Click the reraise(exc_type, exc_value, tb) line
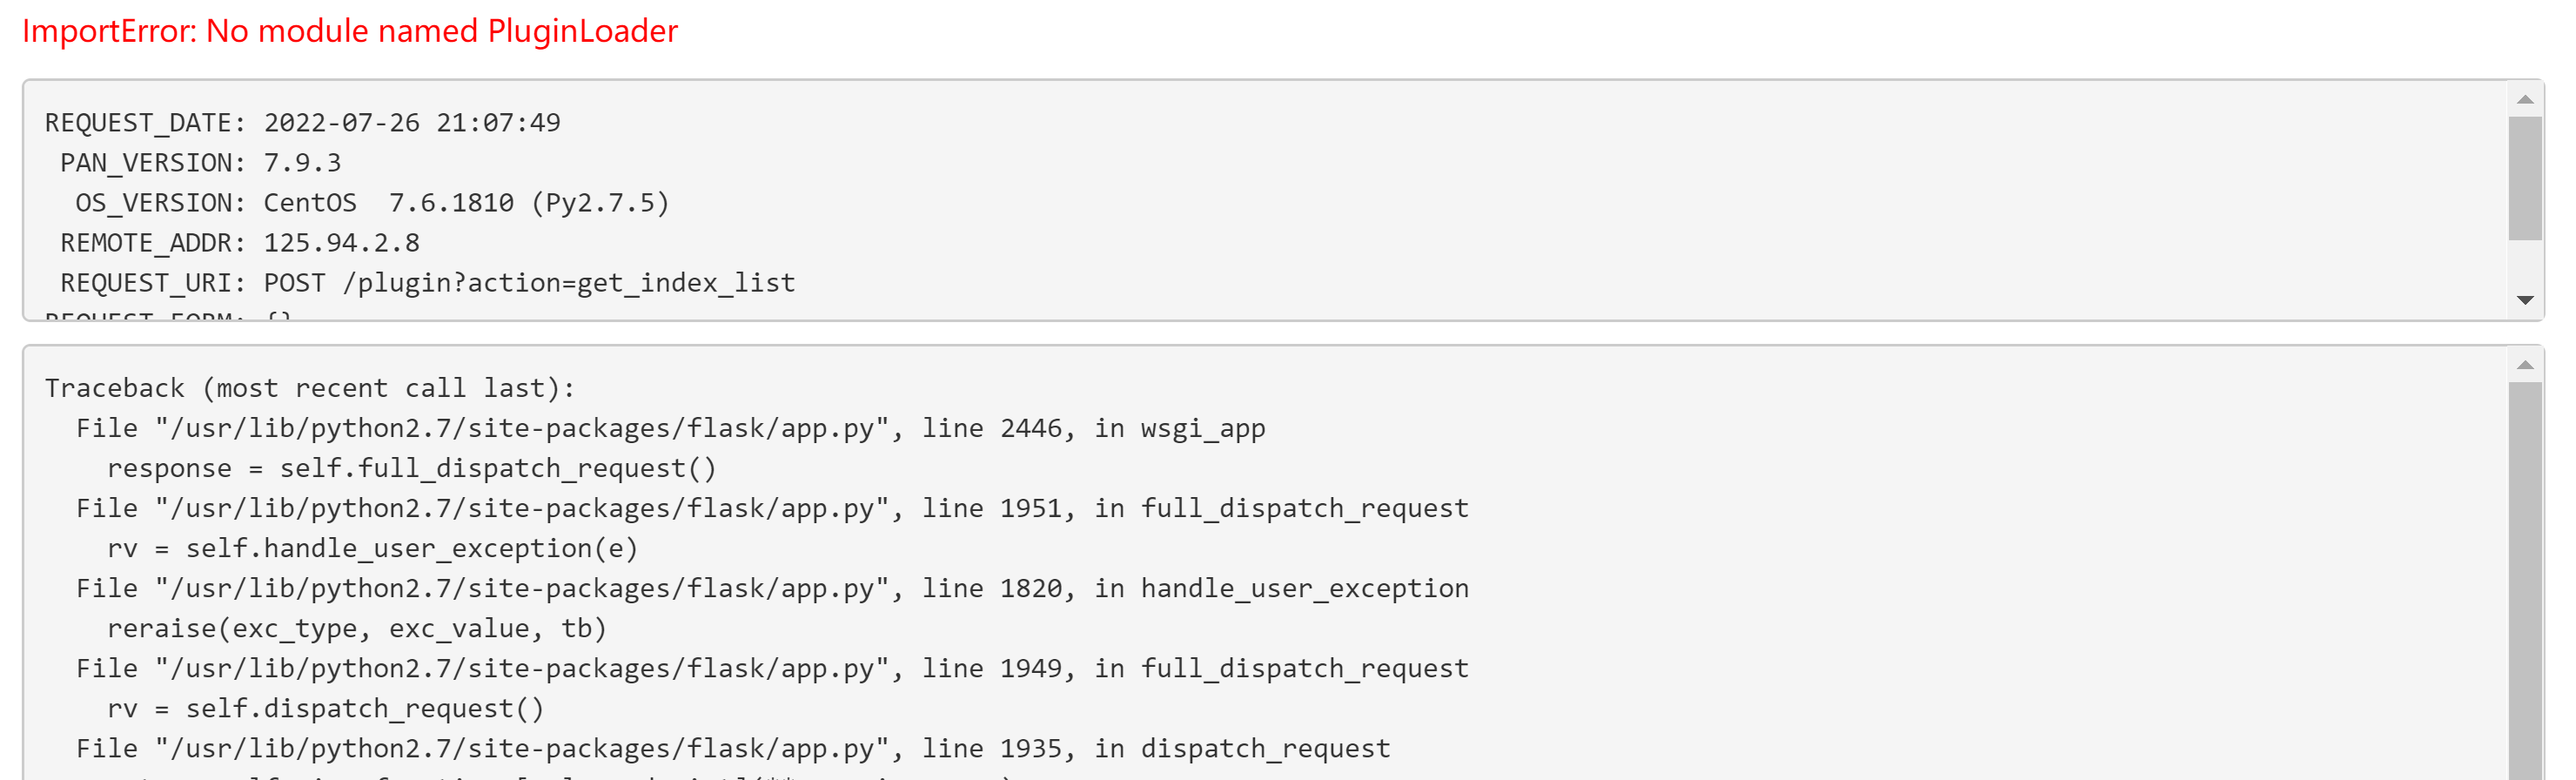2576x780 pixels. [357, 628]
